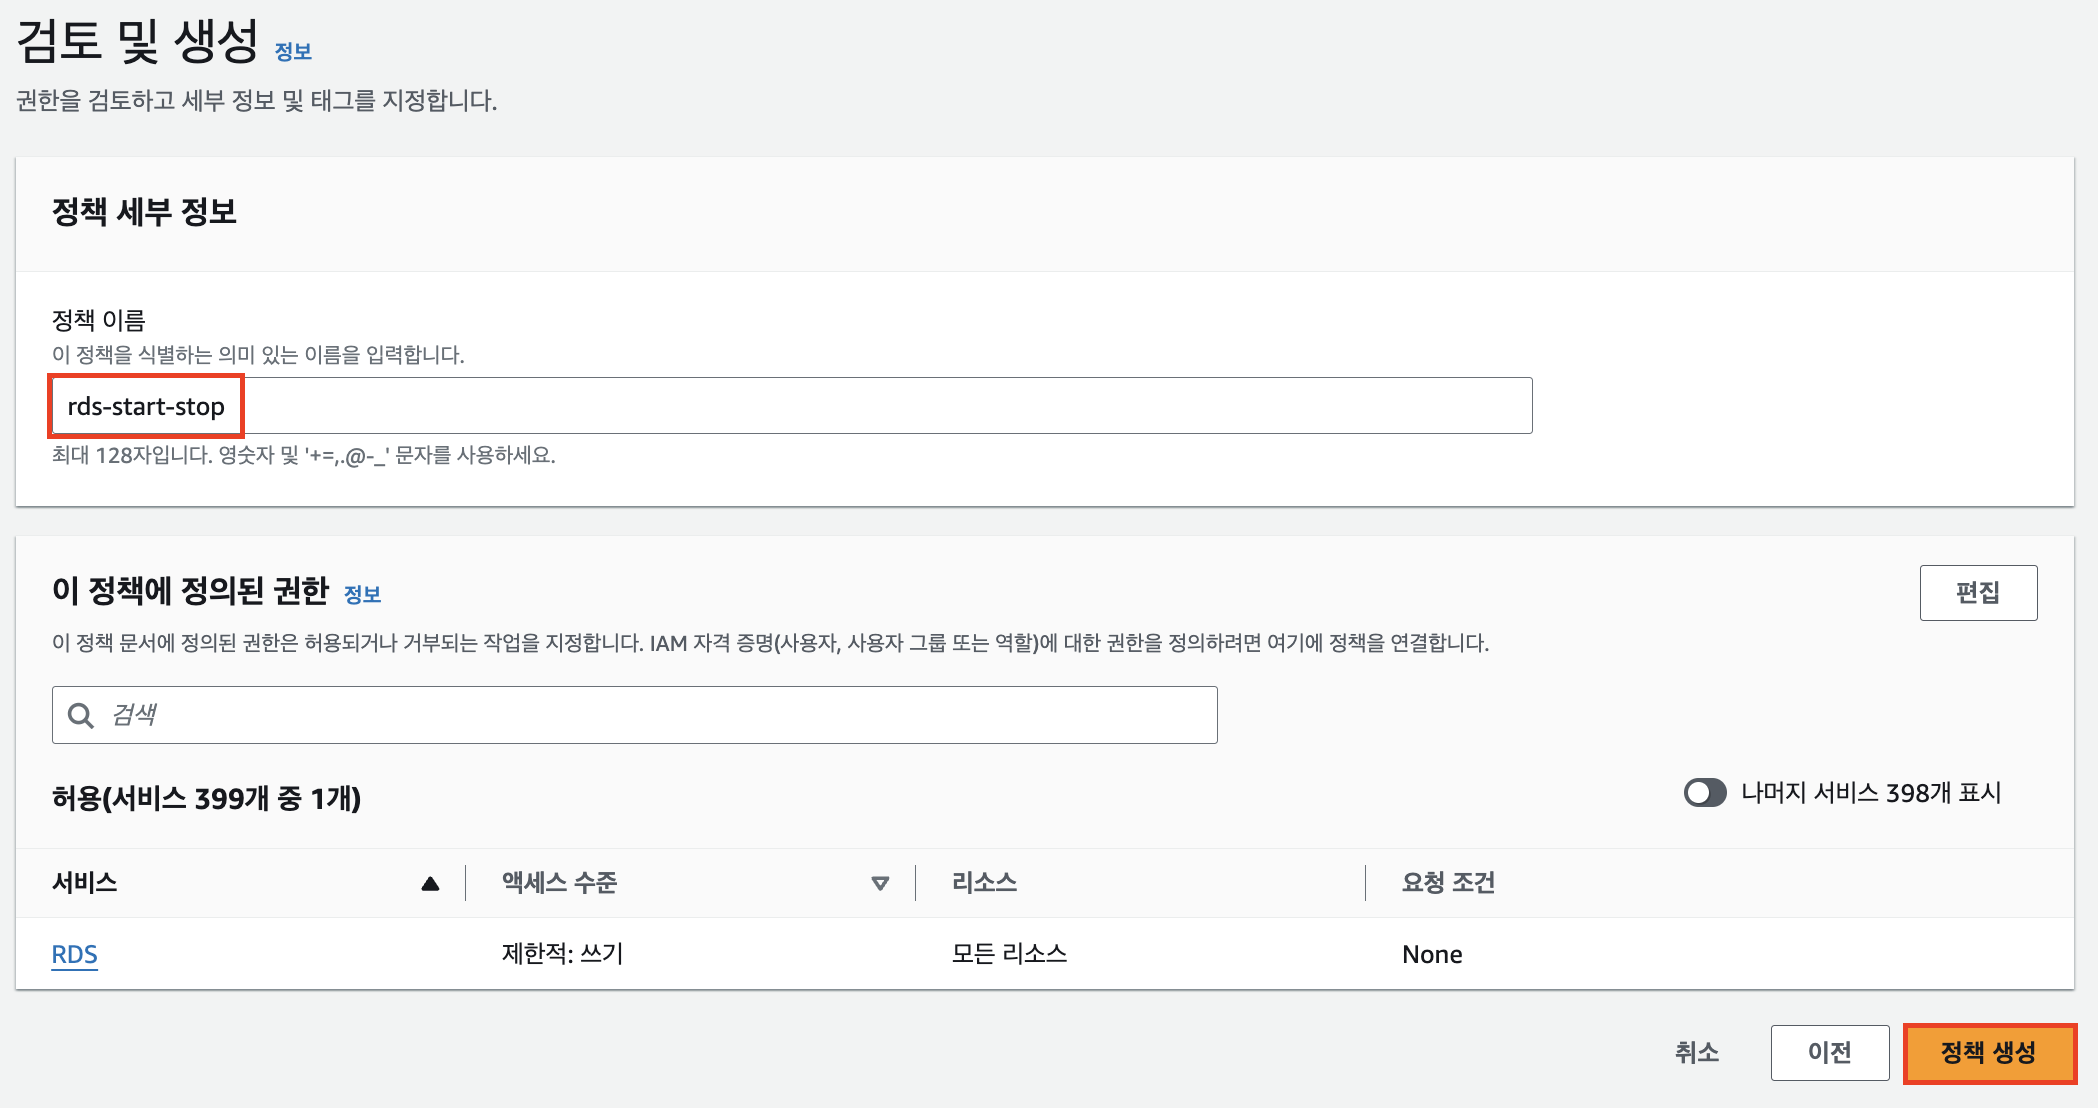Focus the 정책 이름 input with rds-start-stop

click(x=790, y=406)
